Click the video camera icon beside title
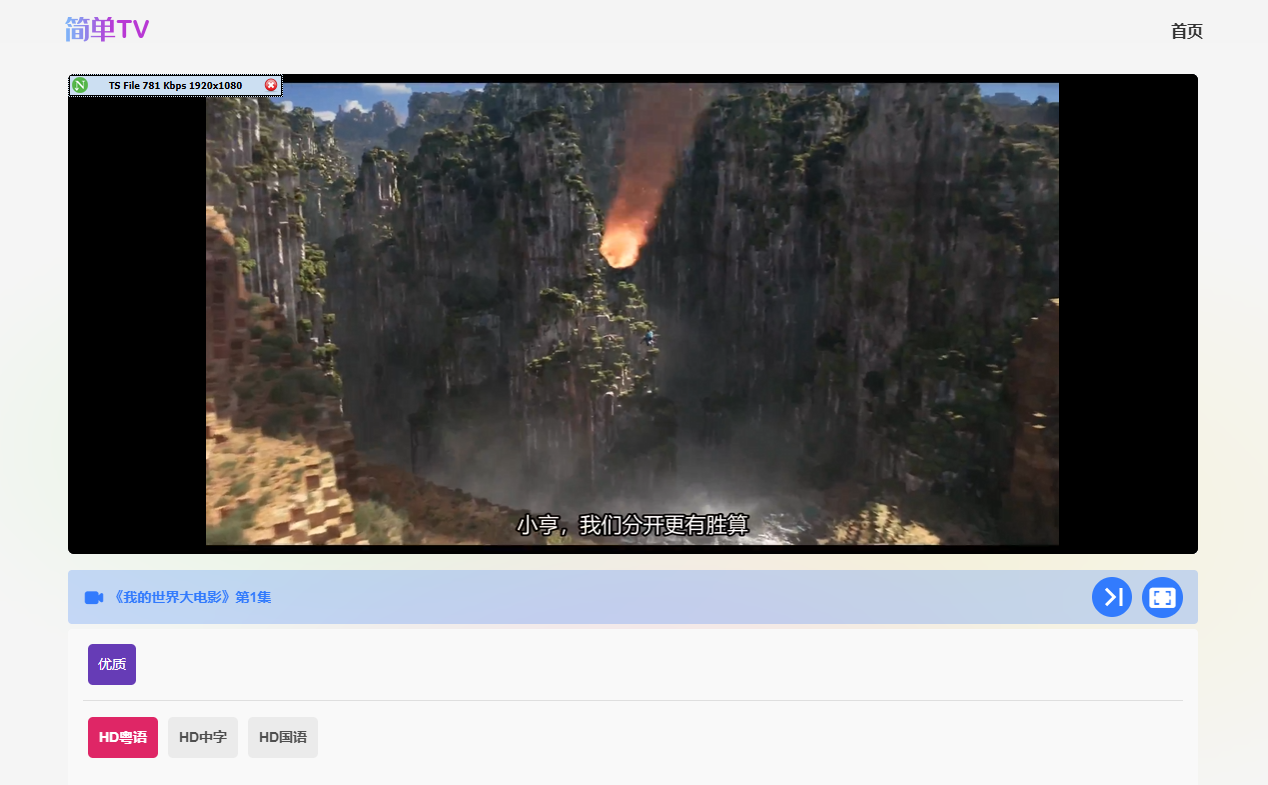The width and height of the screenshot is (1268, 785). click(94, 597)
